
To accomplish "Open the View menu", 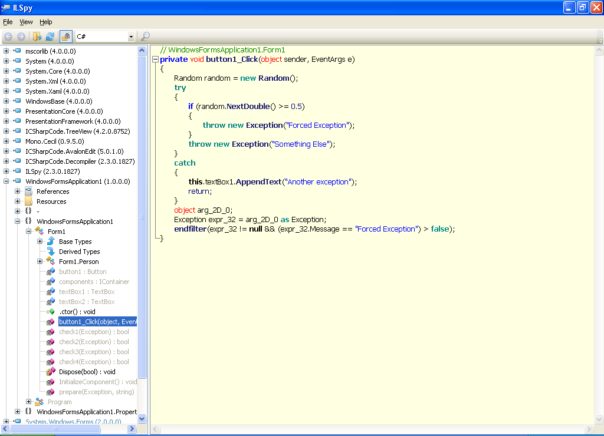I will [x=26, y=22].
